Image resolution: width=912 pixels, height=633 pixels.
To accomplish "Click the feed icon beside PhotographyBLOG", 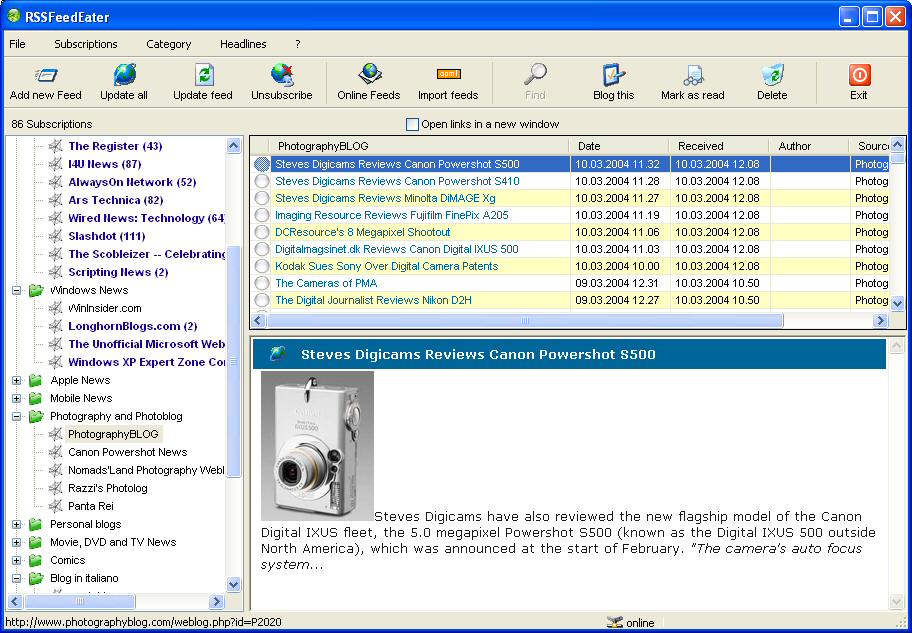I will click(x=55, y=434).
